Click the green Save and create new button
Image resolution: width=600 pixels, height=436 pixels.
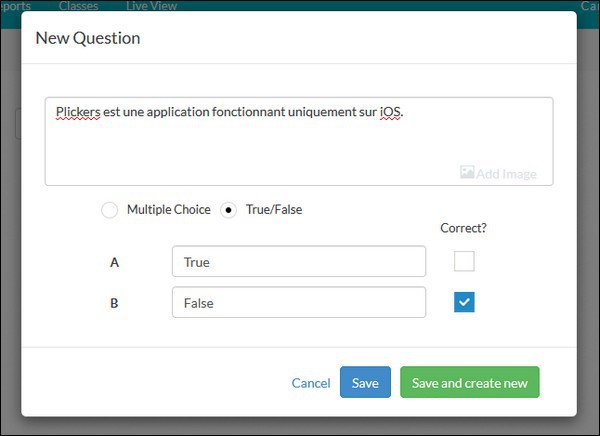tap(469, 383)
